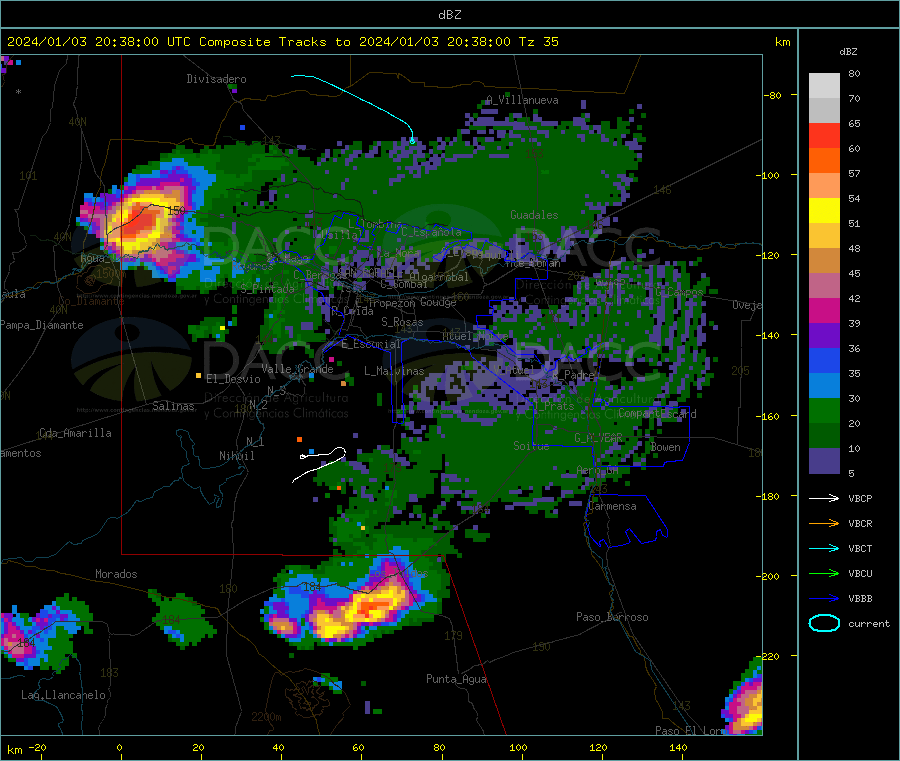The height and width of the screenshot is (761, 900).
Task: Click the blue VBBB arrow legend icon
Action: [824, 598]
